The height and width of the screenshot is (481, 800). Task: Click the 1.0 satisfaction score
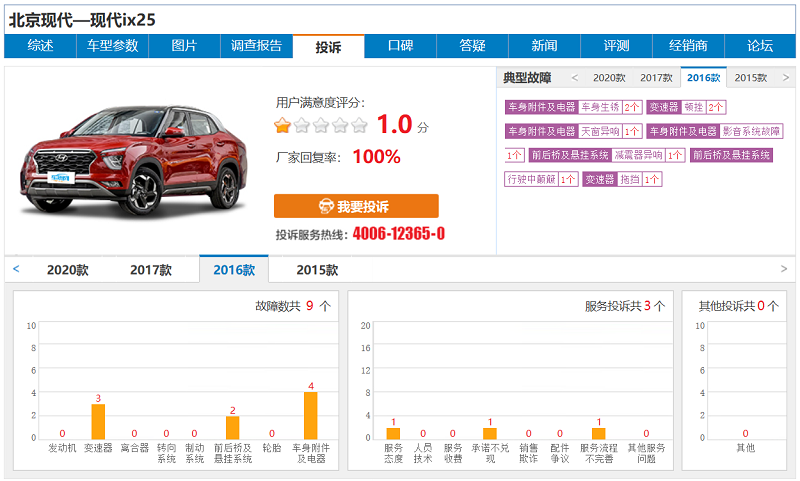[x=394, y=124]
